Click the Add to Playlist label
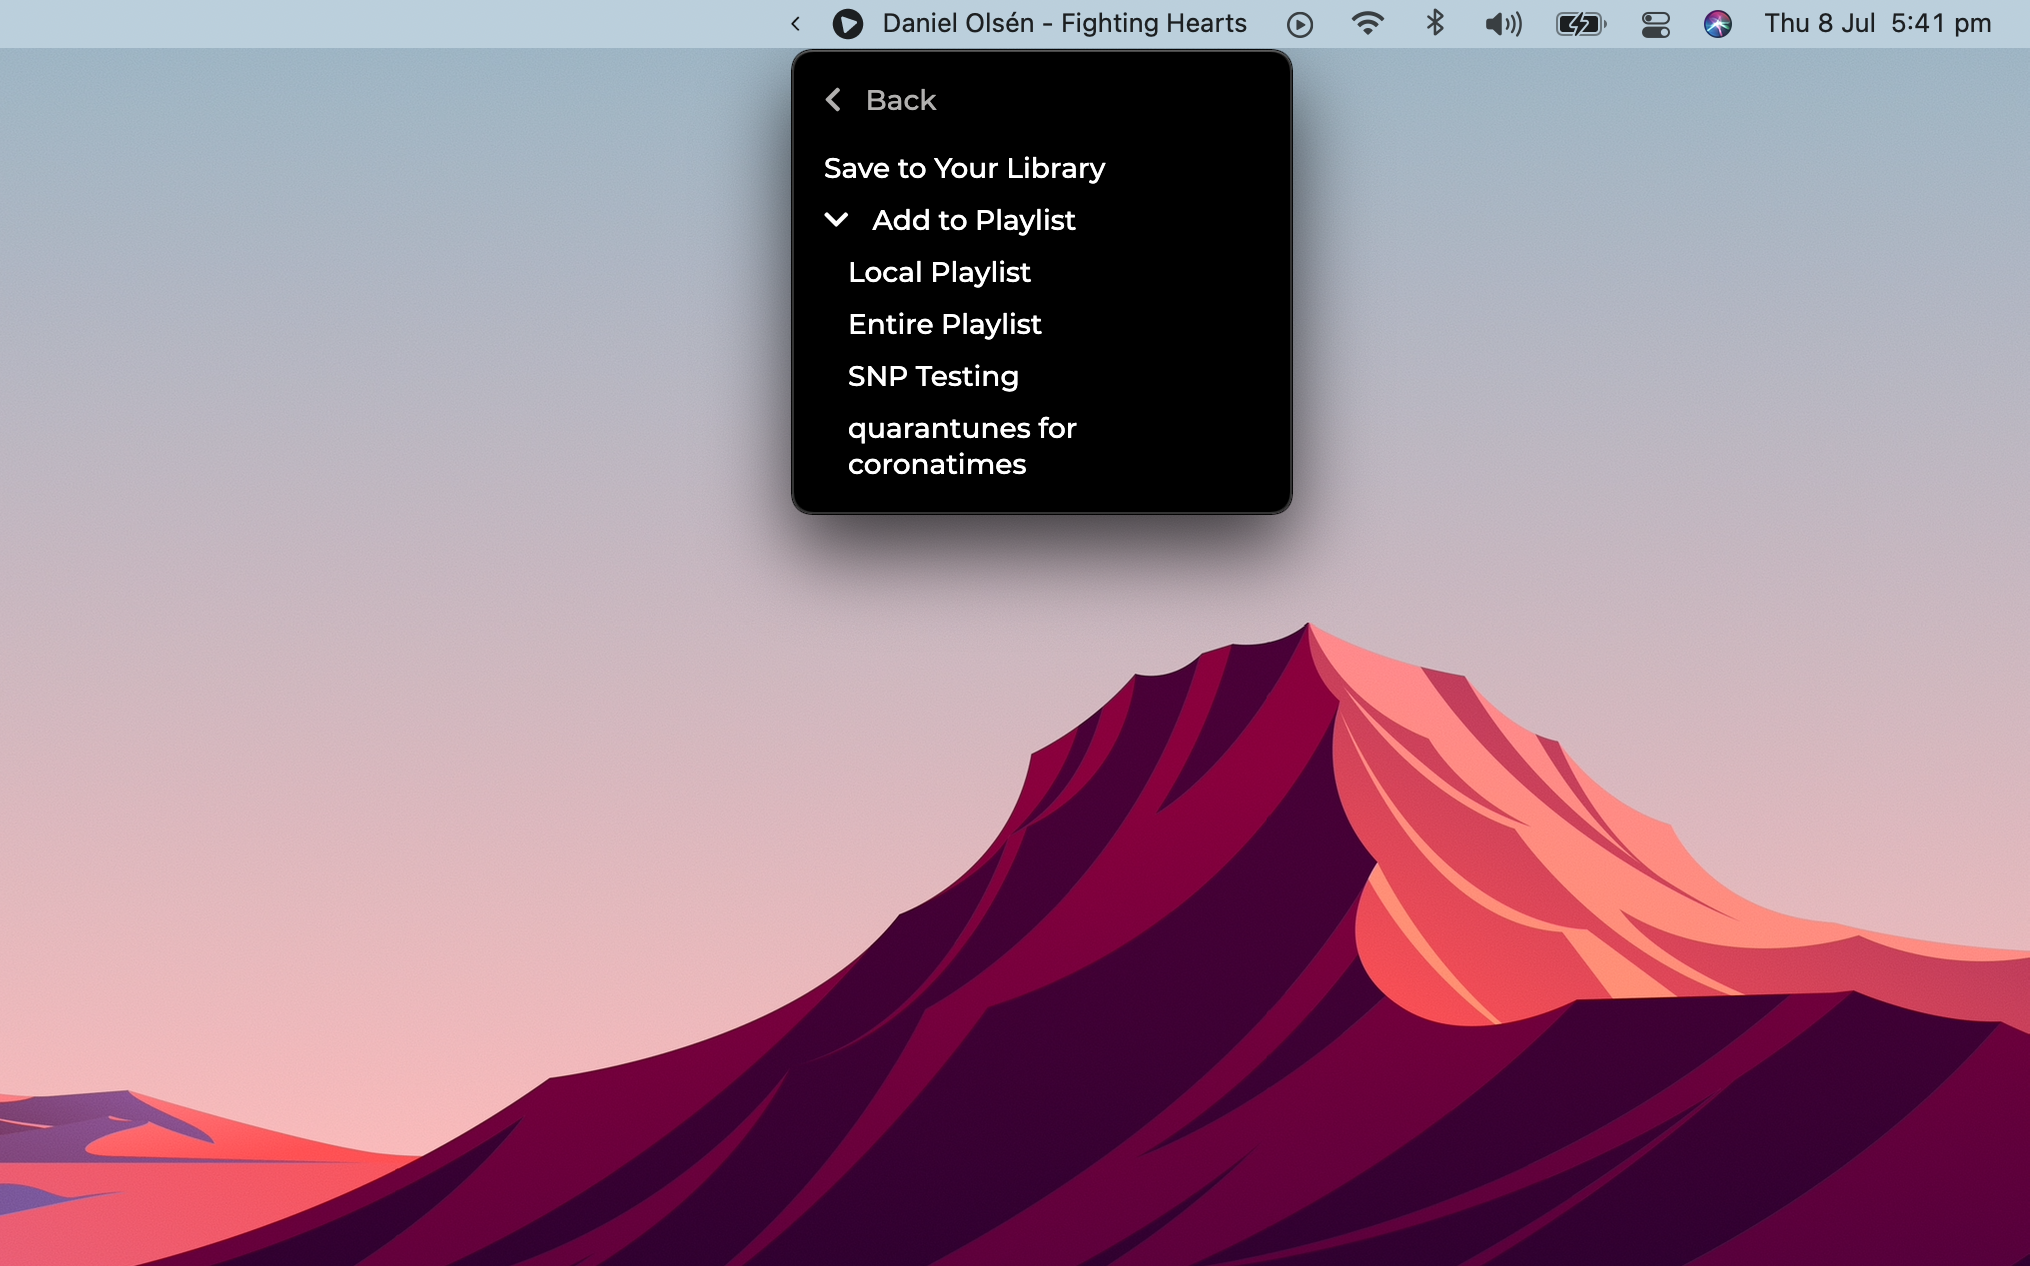2030x1266 pixels. click(973, 220)
